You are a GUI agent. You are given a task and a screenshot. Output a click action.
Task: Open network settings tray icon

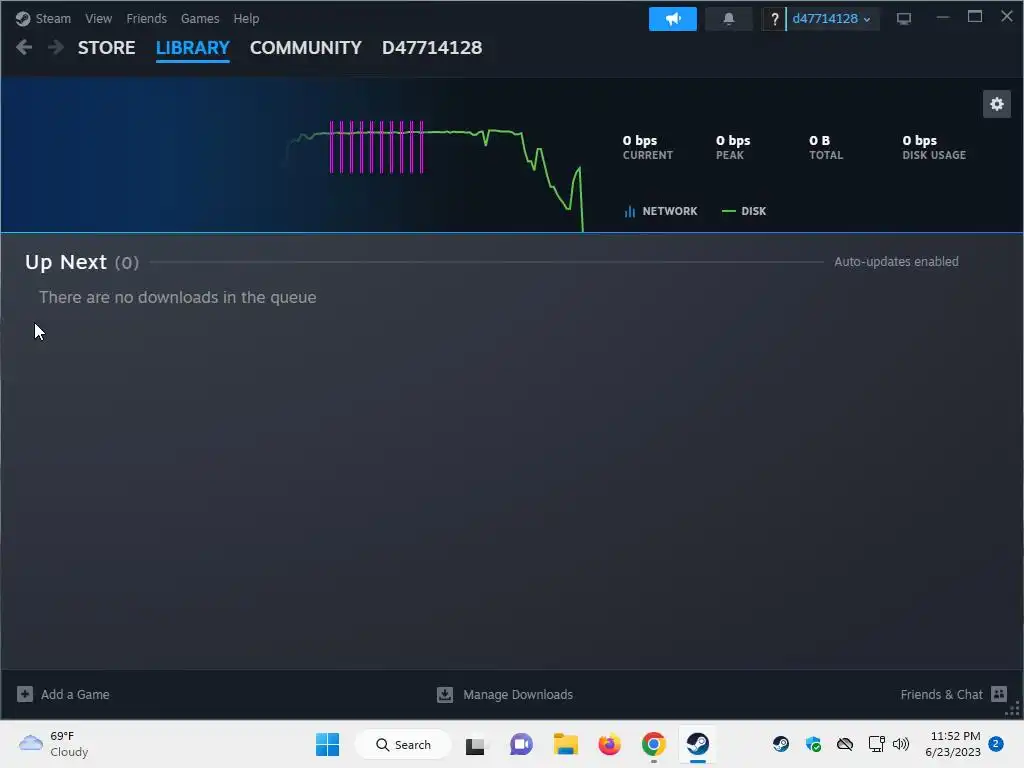[x=876, y=744]
